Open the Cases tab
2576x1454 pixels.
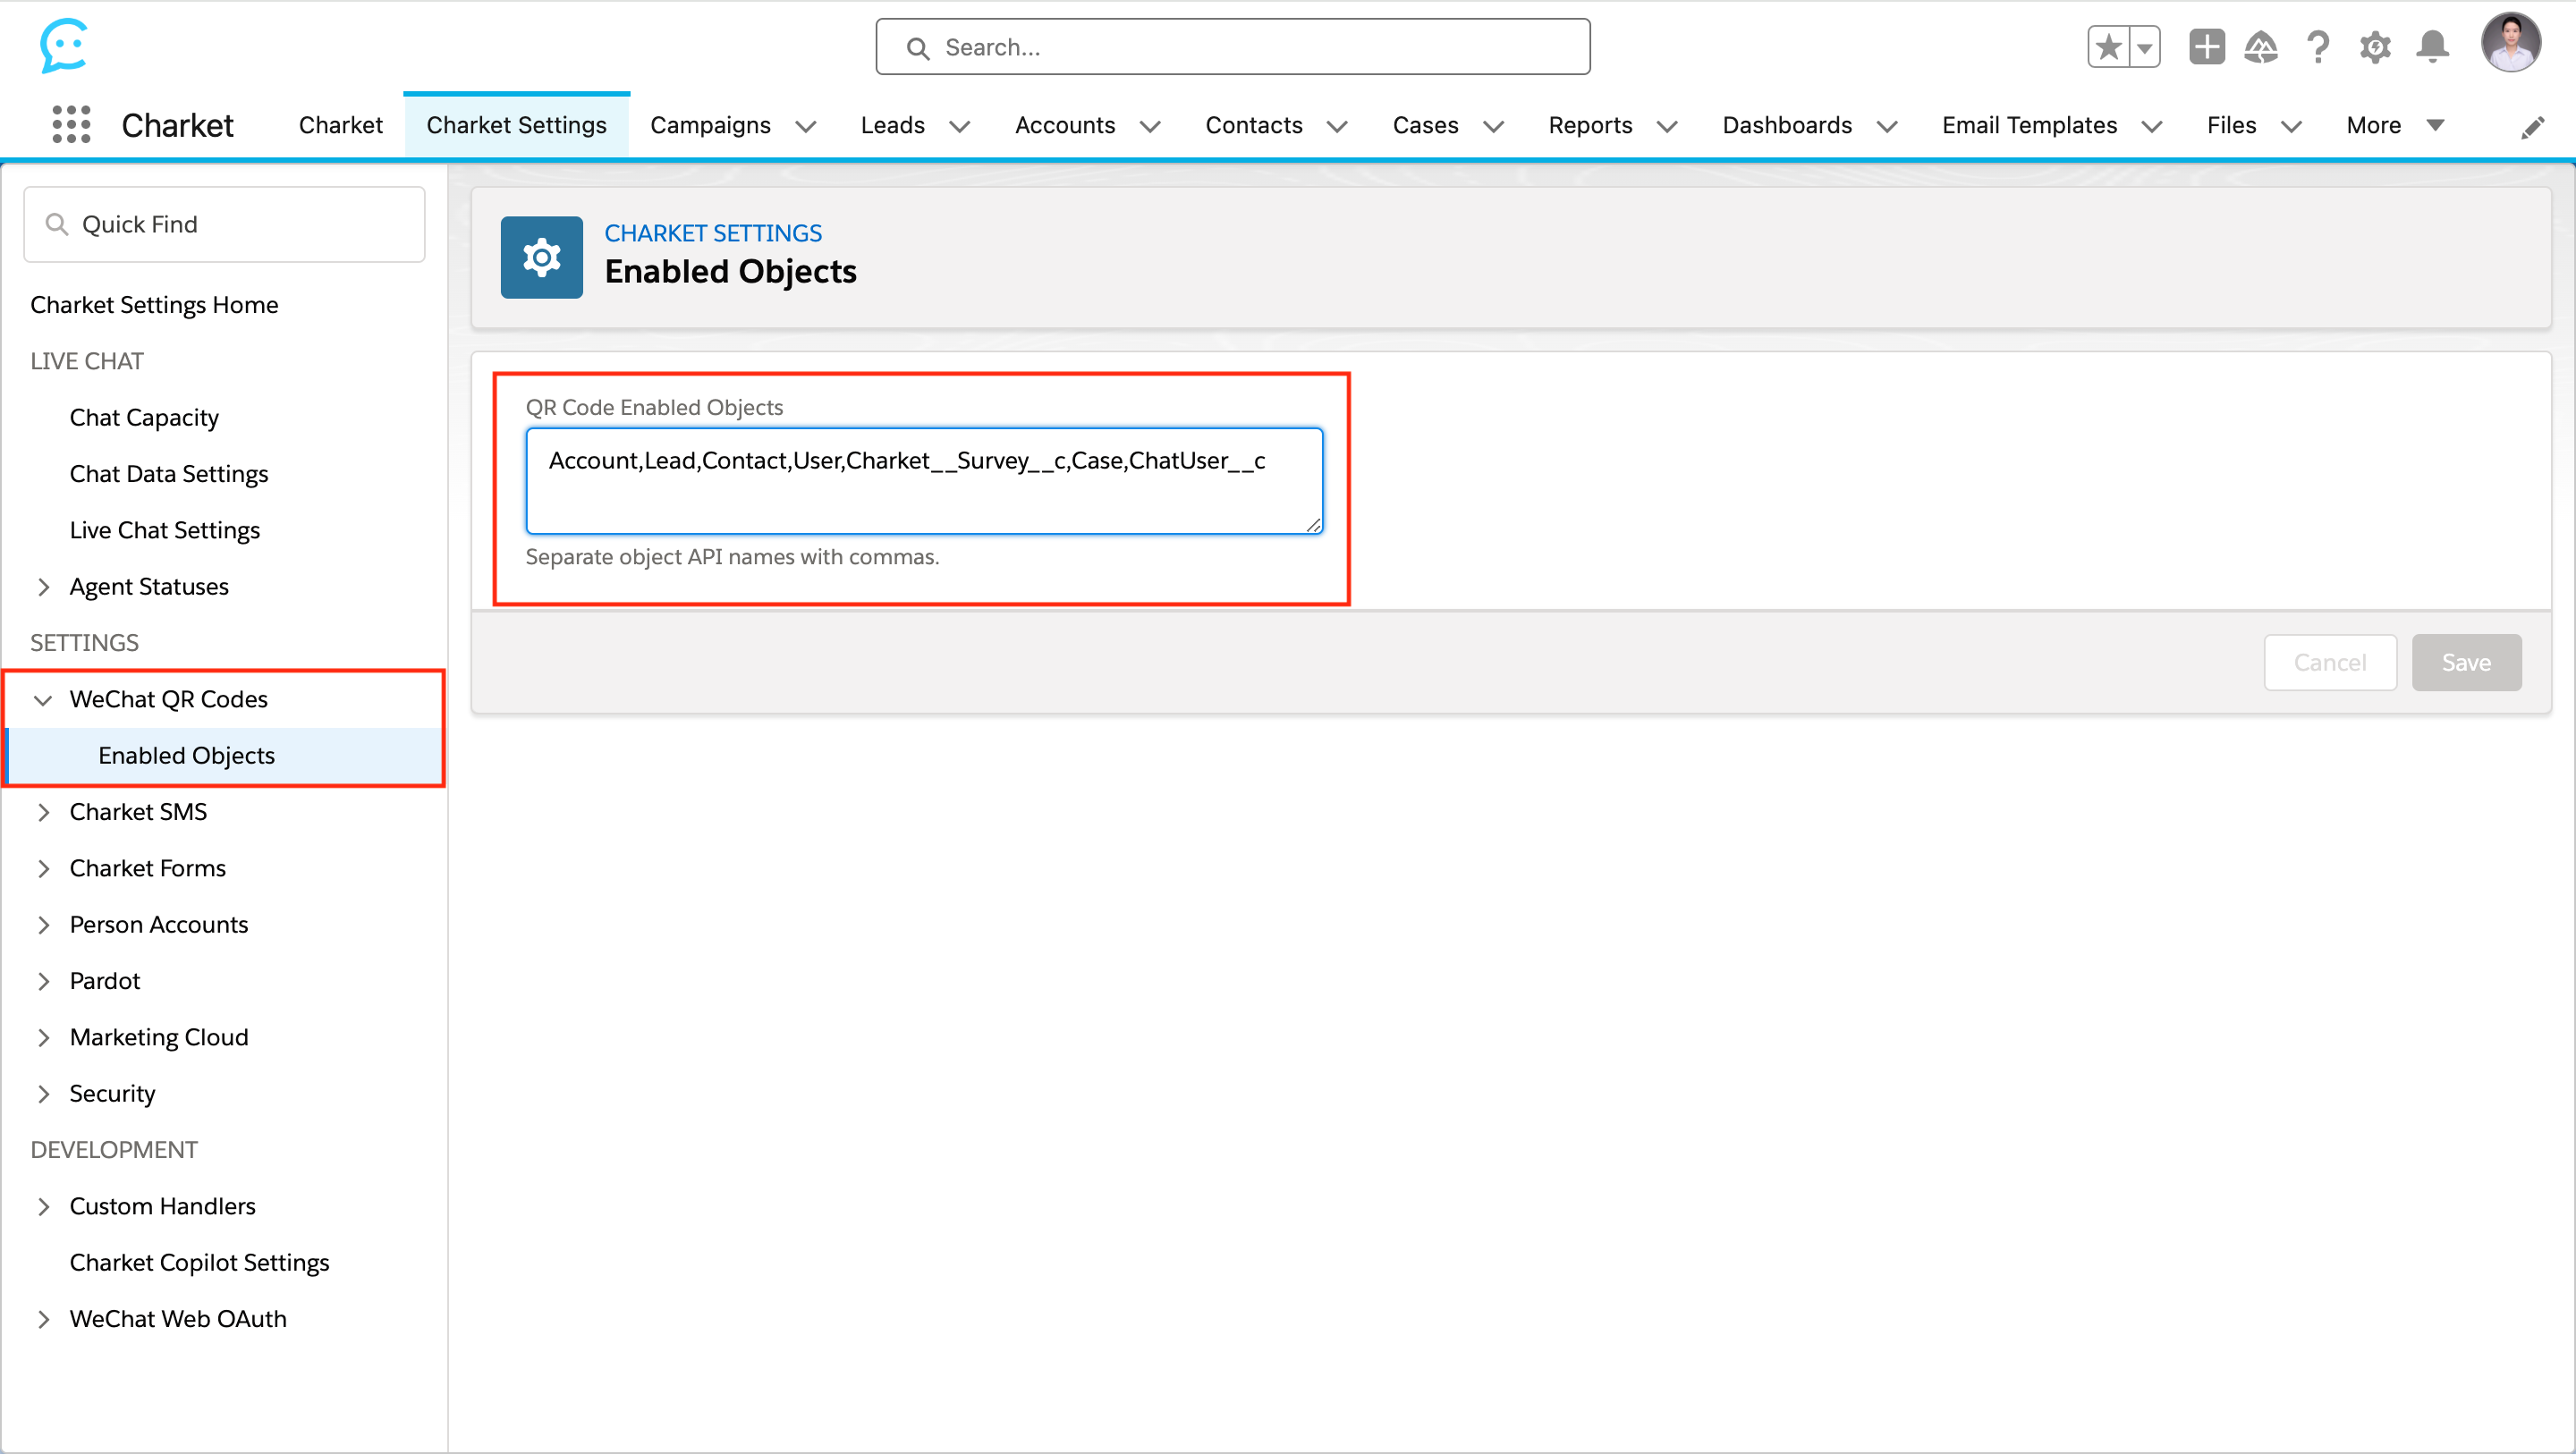(x=1425, y=125)
